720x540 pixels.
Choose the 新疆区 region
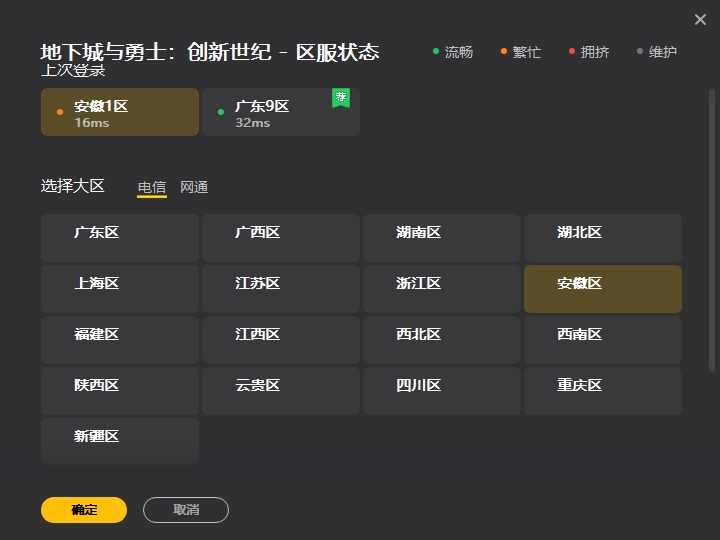[x=120, y=442]
